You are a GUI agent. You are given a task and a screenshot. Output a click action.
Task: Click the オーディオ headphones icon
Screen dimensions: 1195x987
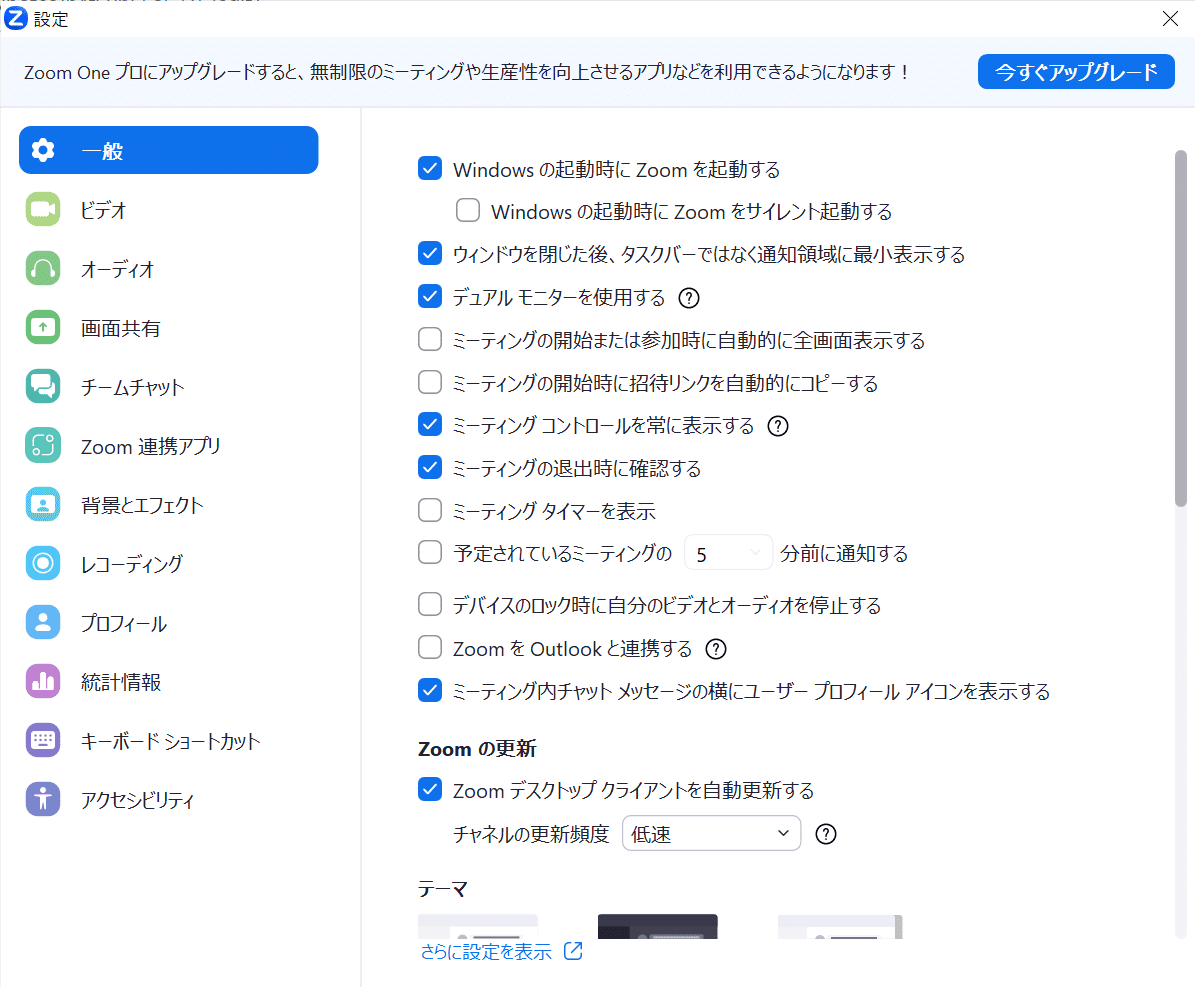pyautogui.click(x=43, y=269)
